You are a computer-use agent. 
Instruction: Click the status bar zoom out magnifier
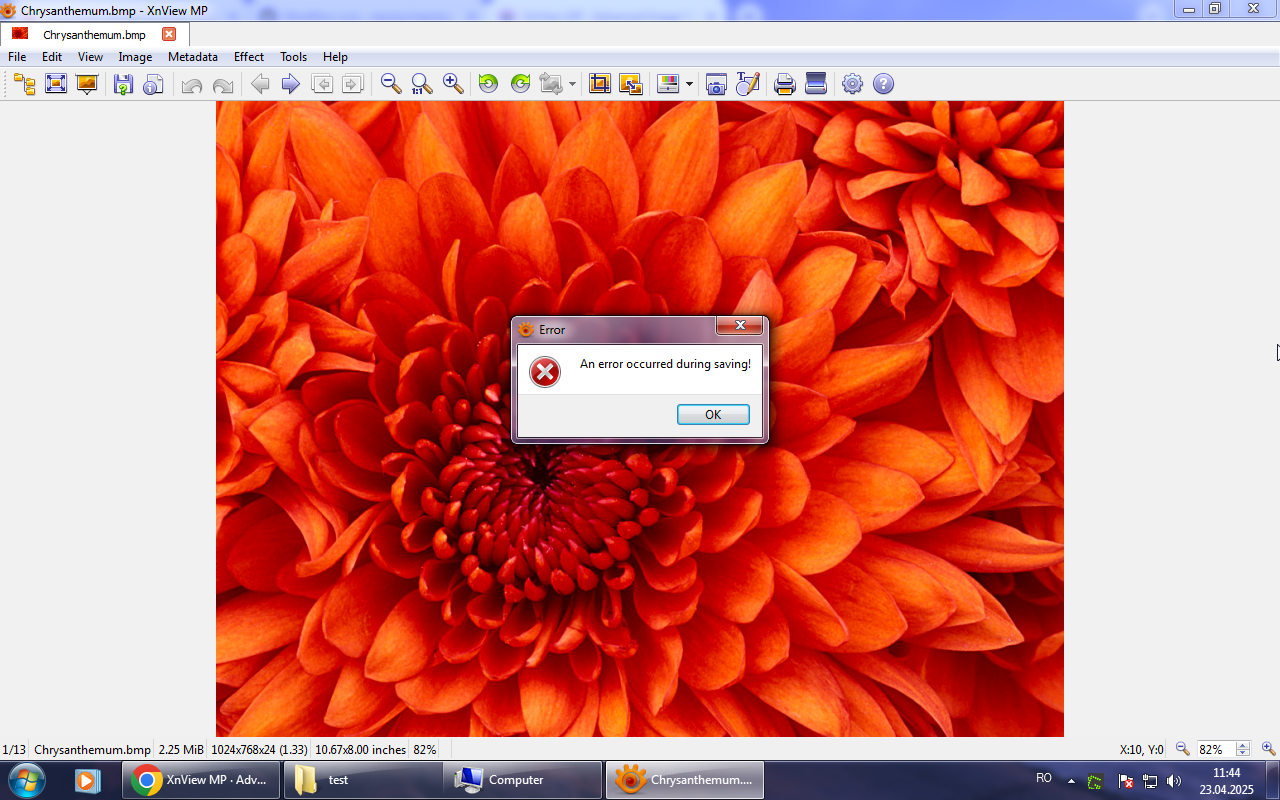(1182, 749)
